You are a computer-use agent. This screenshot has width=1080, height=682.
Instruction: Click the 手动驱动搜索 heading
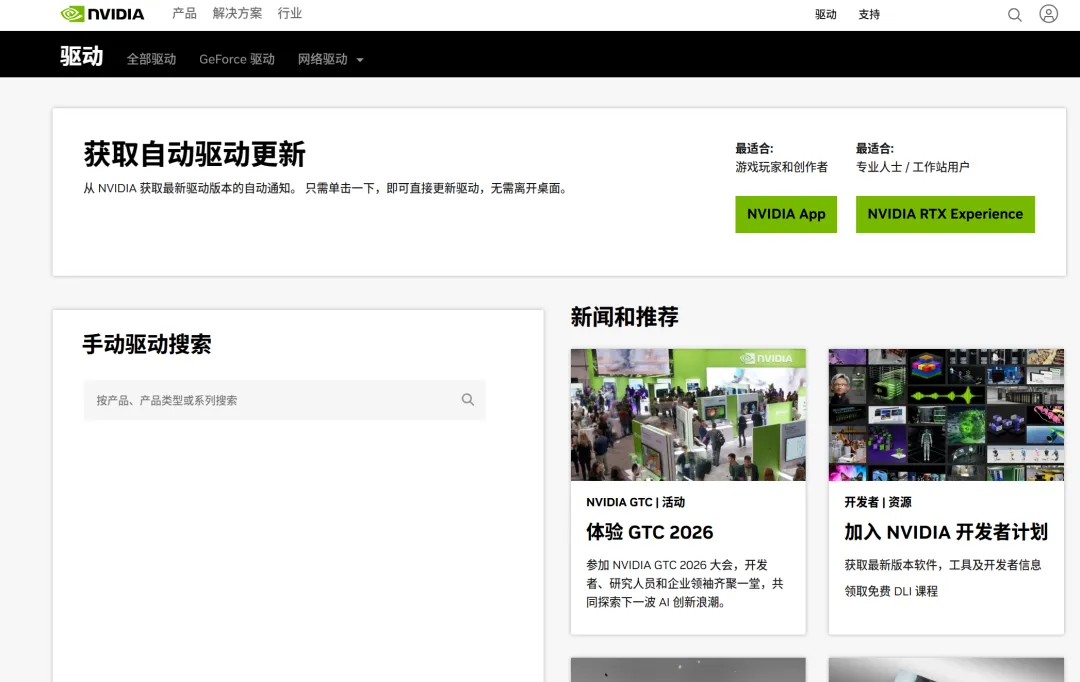(147, 344)
